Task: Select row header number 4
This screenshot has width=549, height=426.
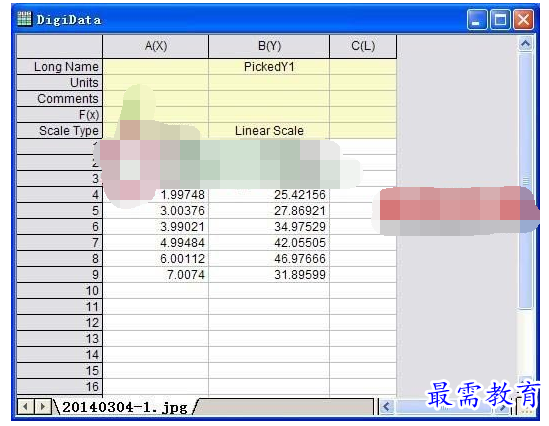Action: [x=60, y=195]
